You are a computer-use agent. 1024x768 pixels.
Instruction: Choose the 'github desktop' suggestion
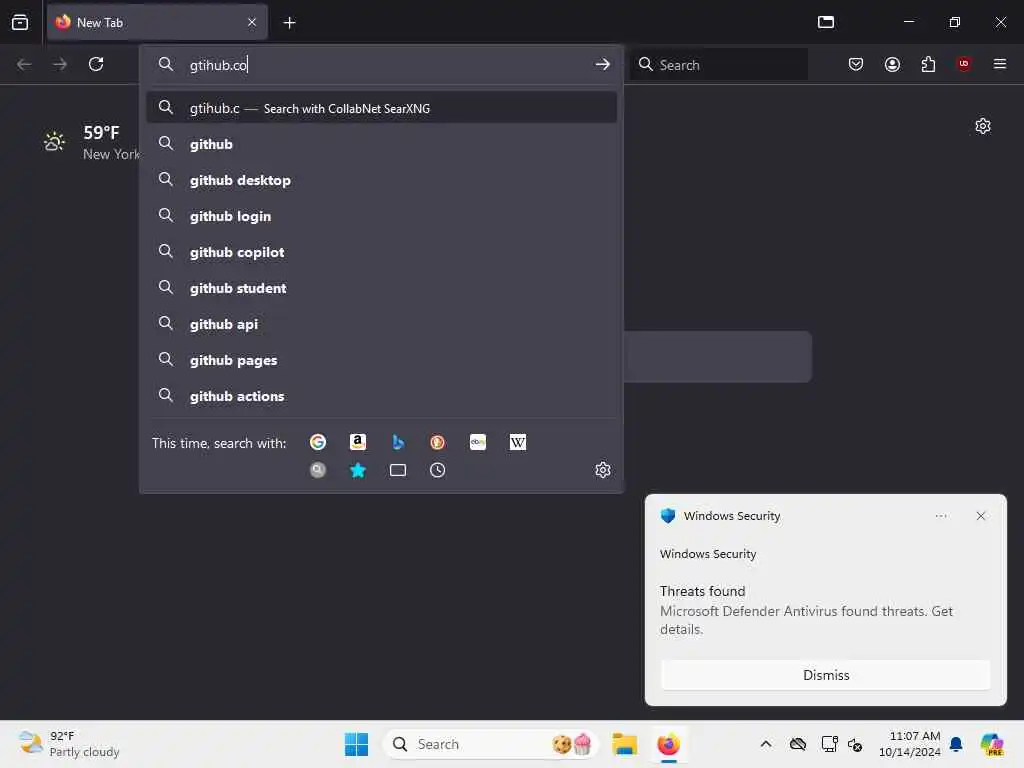point(381,180)
